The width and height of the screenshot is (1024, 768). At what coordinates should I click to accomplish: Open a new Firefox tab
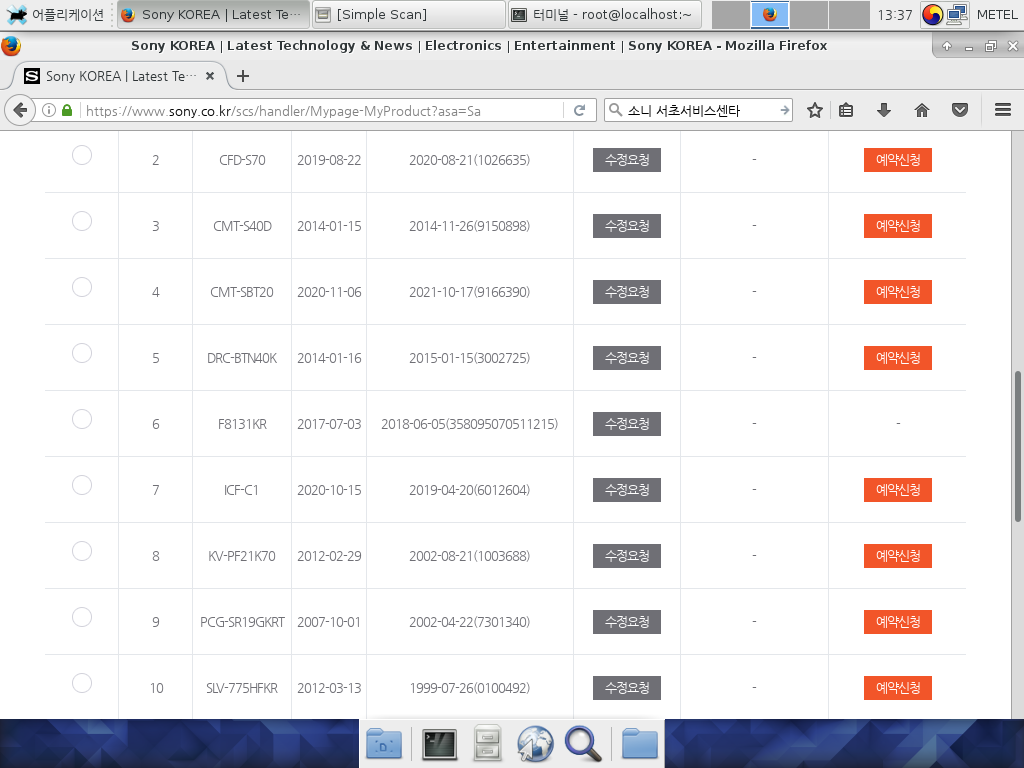pyautogui.click(x=243, y=76)
